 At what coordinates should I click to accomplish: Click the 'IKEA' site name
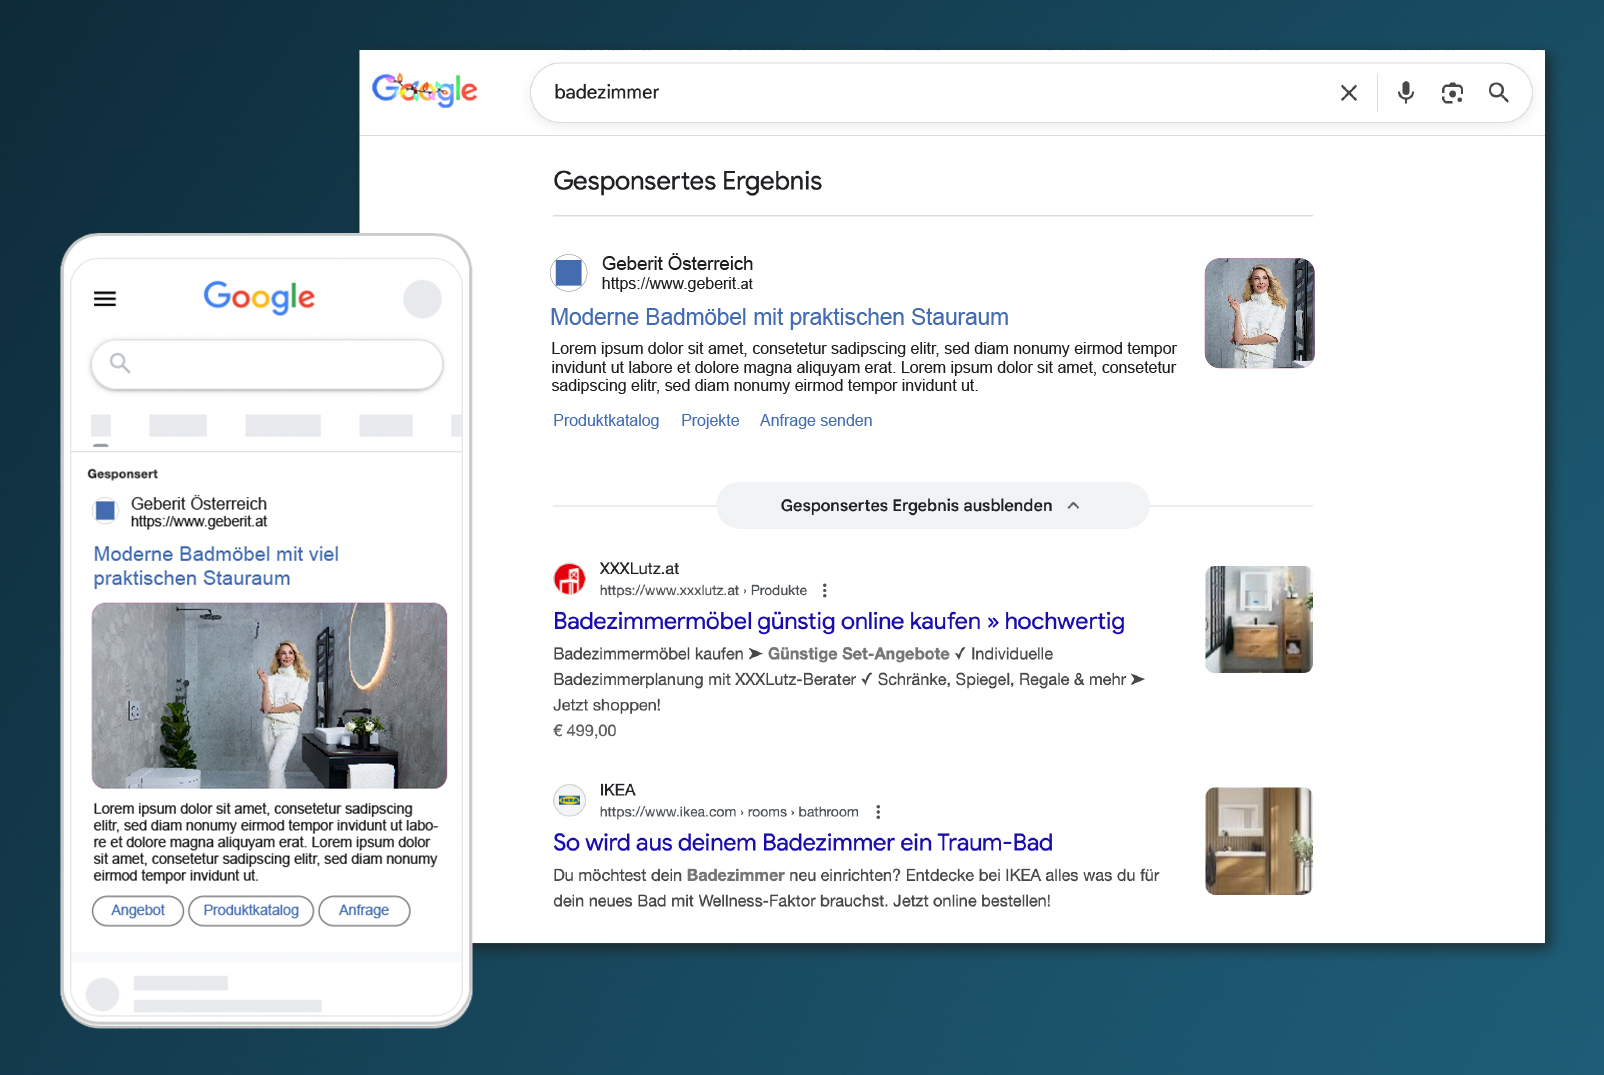(617, 790)
